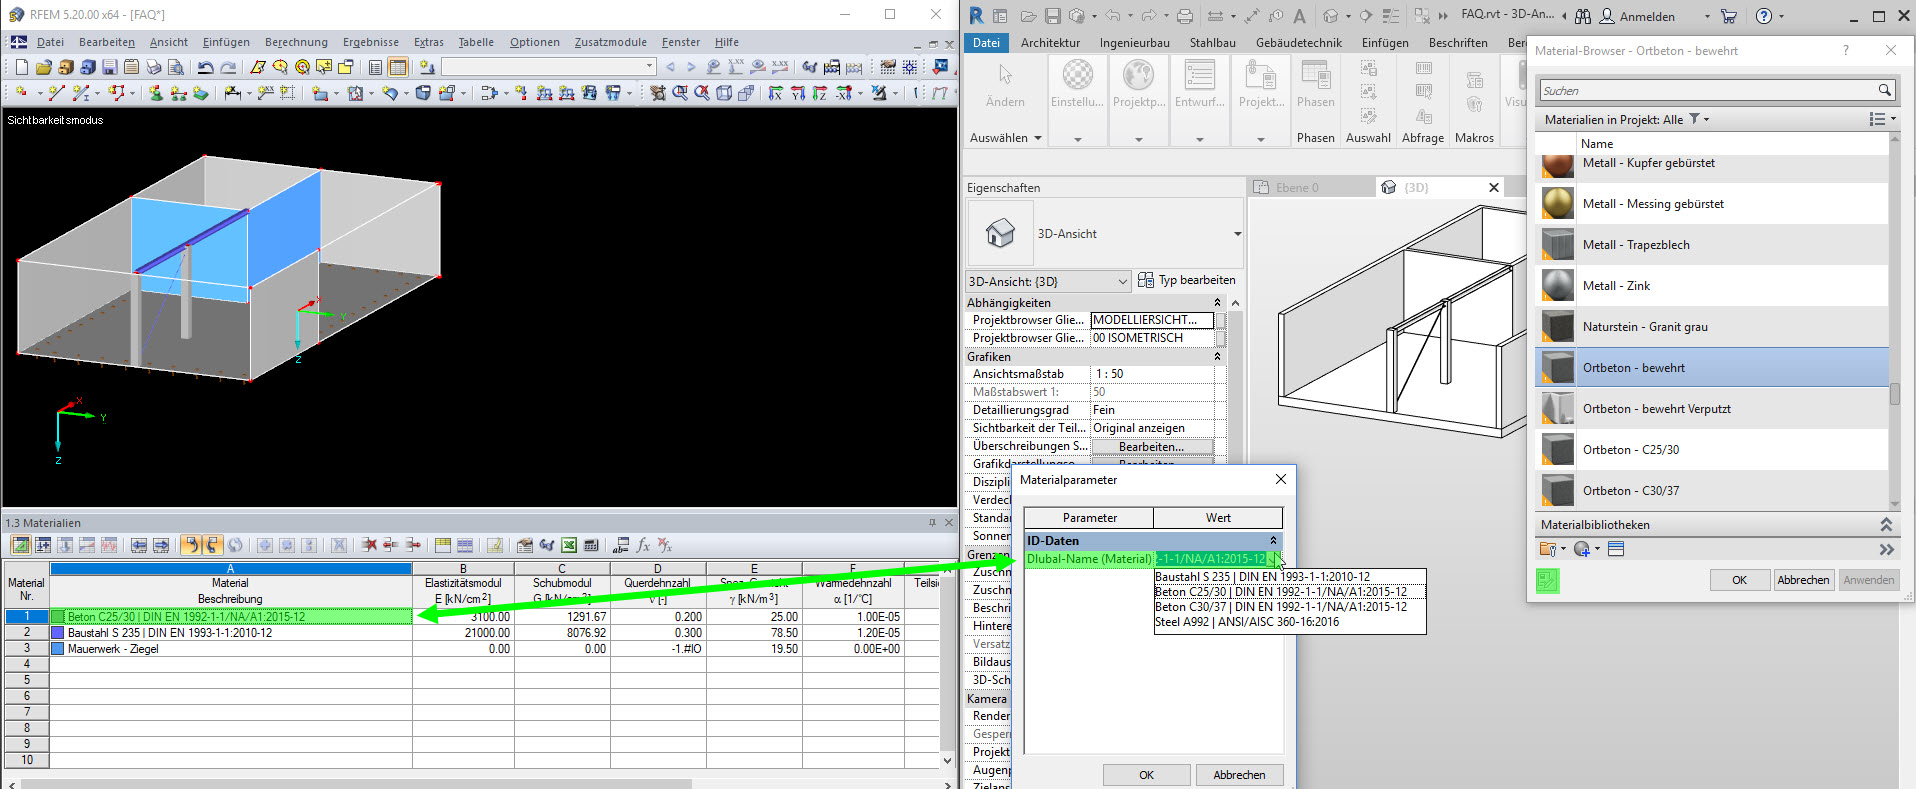
Task: Click the search magnifier in Material-Browser
Action: tap(1884, 90)
